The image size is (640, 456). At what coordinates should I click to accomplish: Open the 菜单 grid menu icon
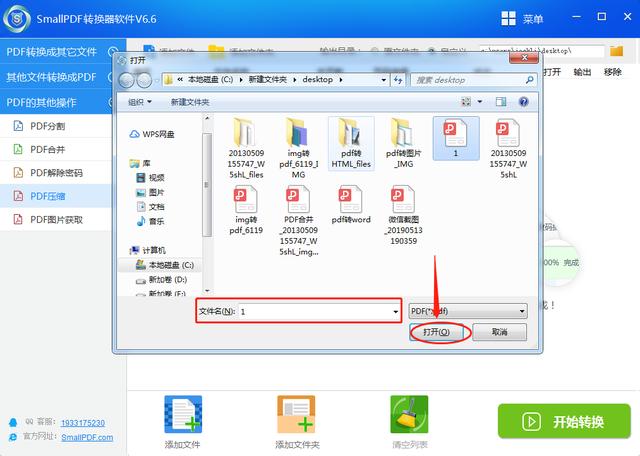(x=508, y=19)
